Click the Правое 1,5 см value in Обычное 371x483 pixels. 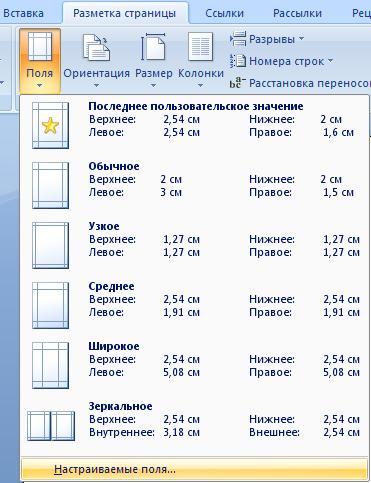coord(338,192)
